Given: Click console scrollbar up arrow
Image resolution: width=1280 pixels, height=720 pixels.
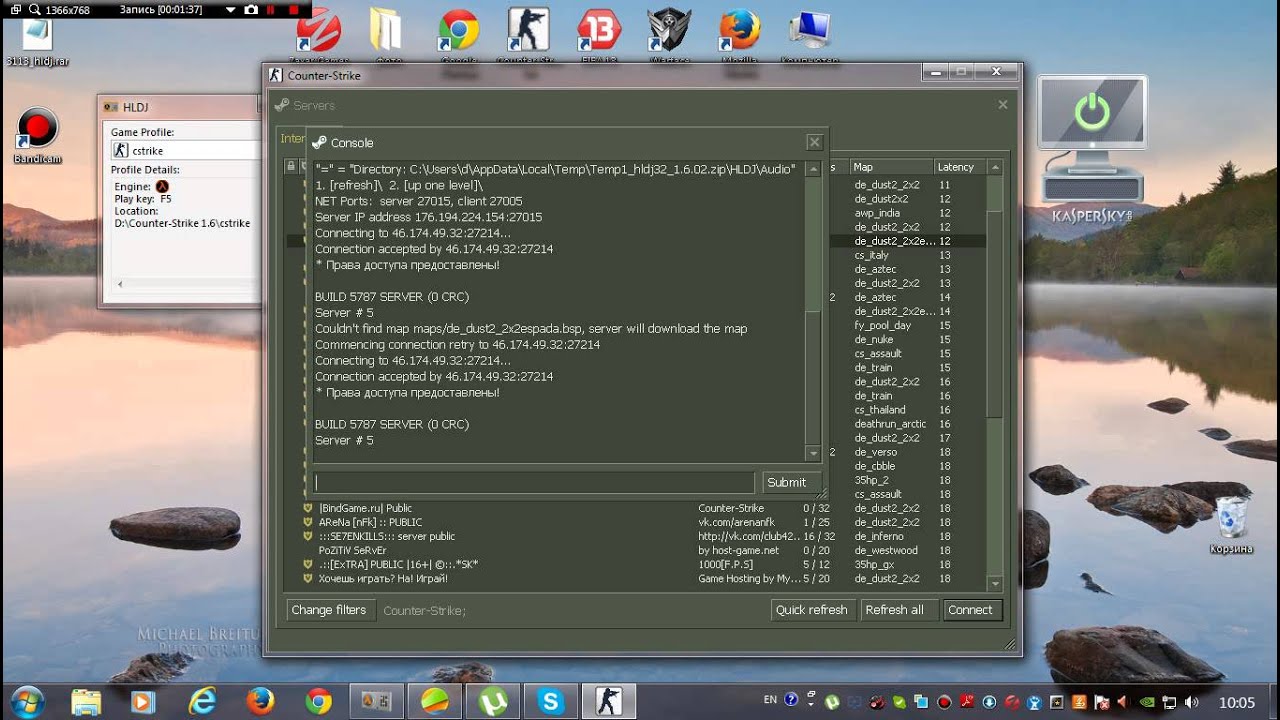Looking at the screenshot, I should [813, 167].
